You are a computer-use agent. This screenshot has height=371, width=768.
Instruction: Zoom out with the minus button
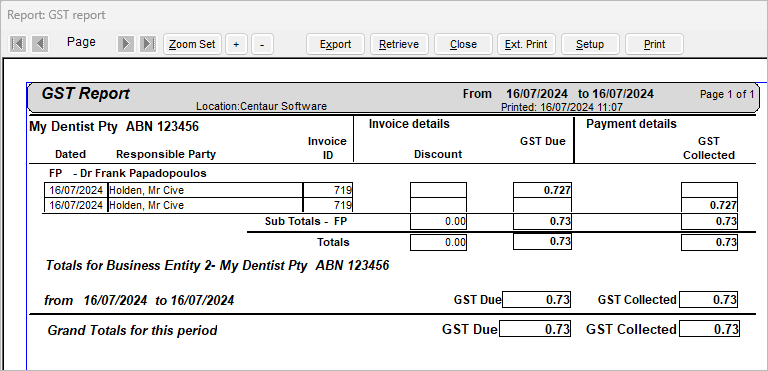click(x=262, y=44)
